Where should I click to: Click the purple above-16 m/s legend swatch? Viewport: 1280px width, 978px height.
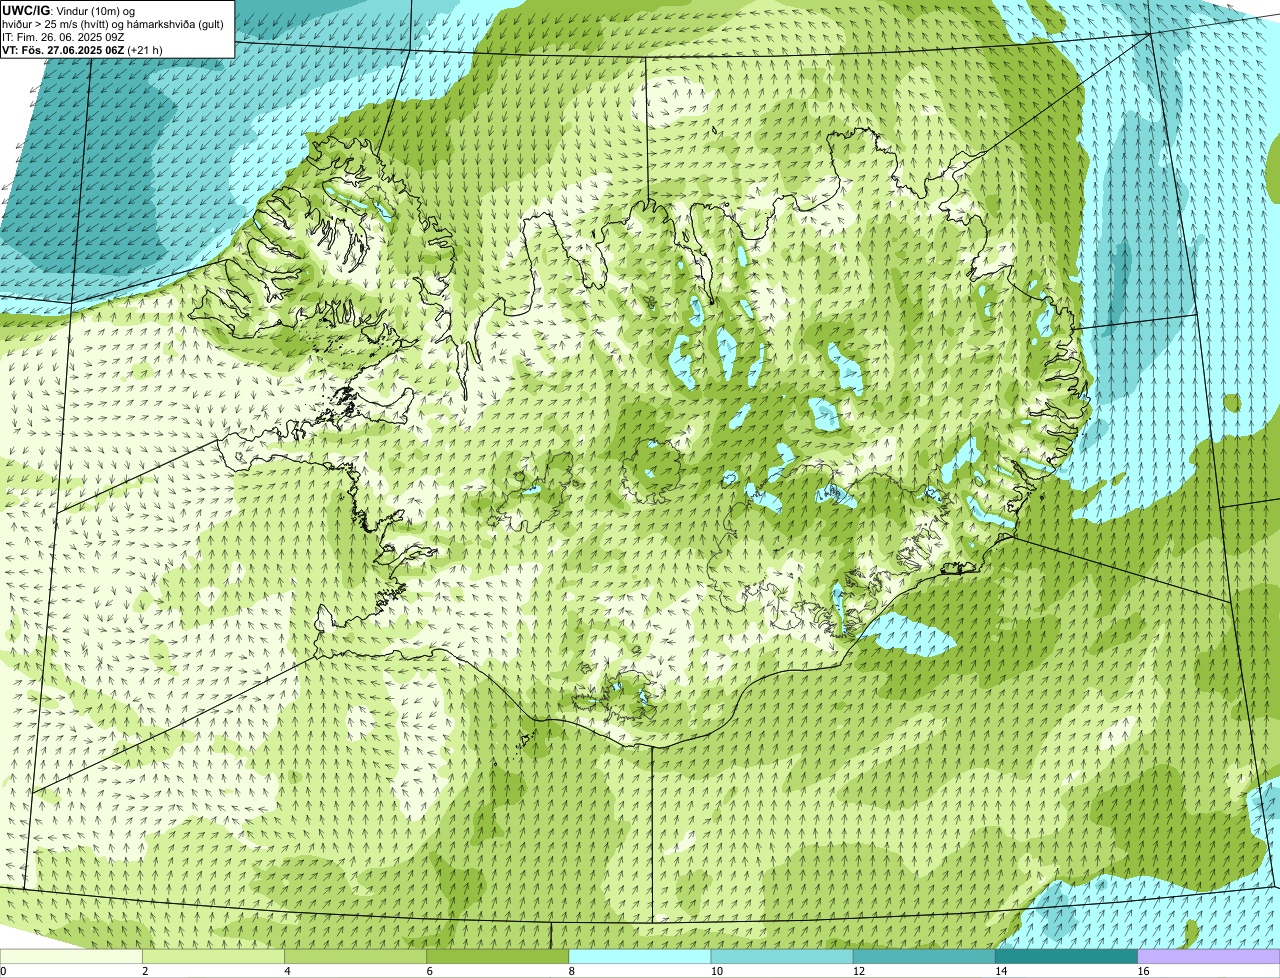(1208, 957)
